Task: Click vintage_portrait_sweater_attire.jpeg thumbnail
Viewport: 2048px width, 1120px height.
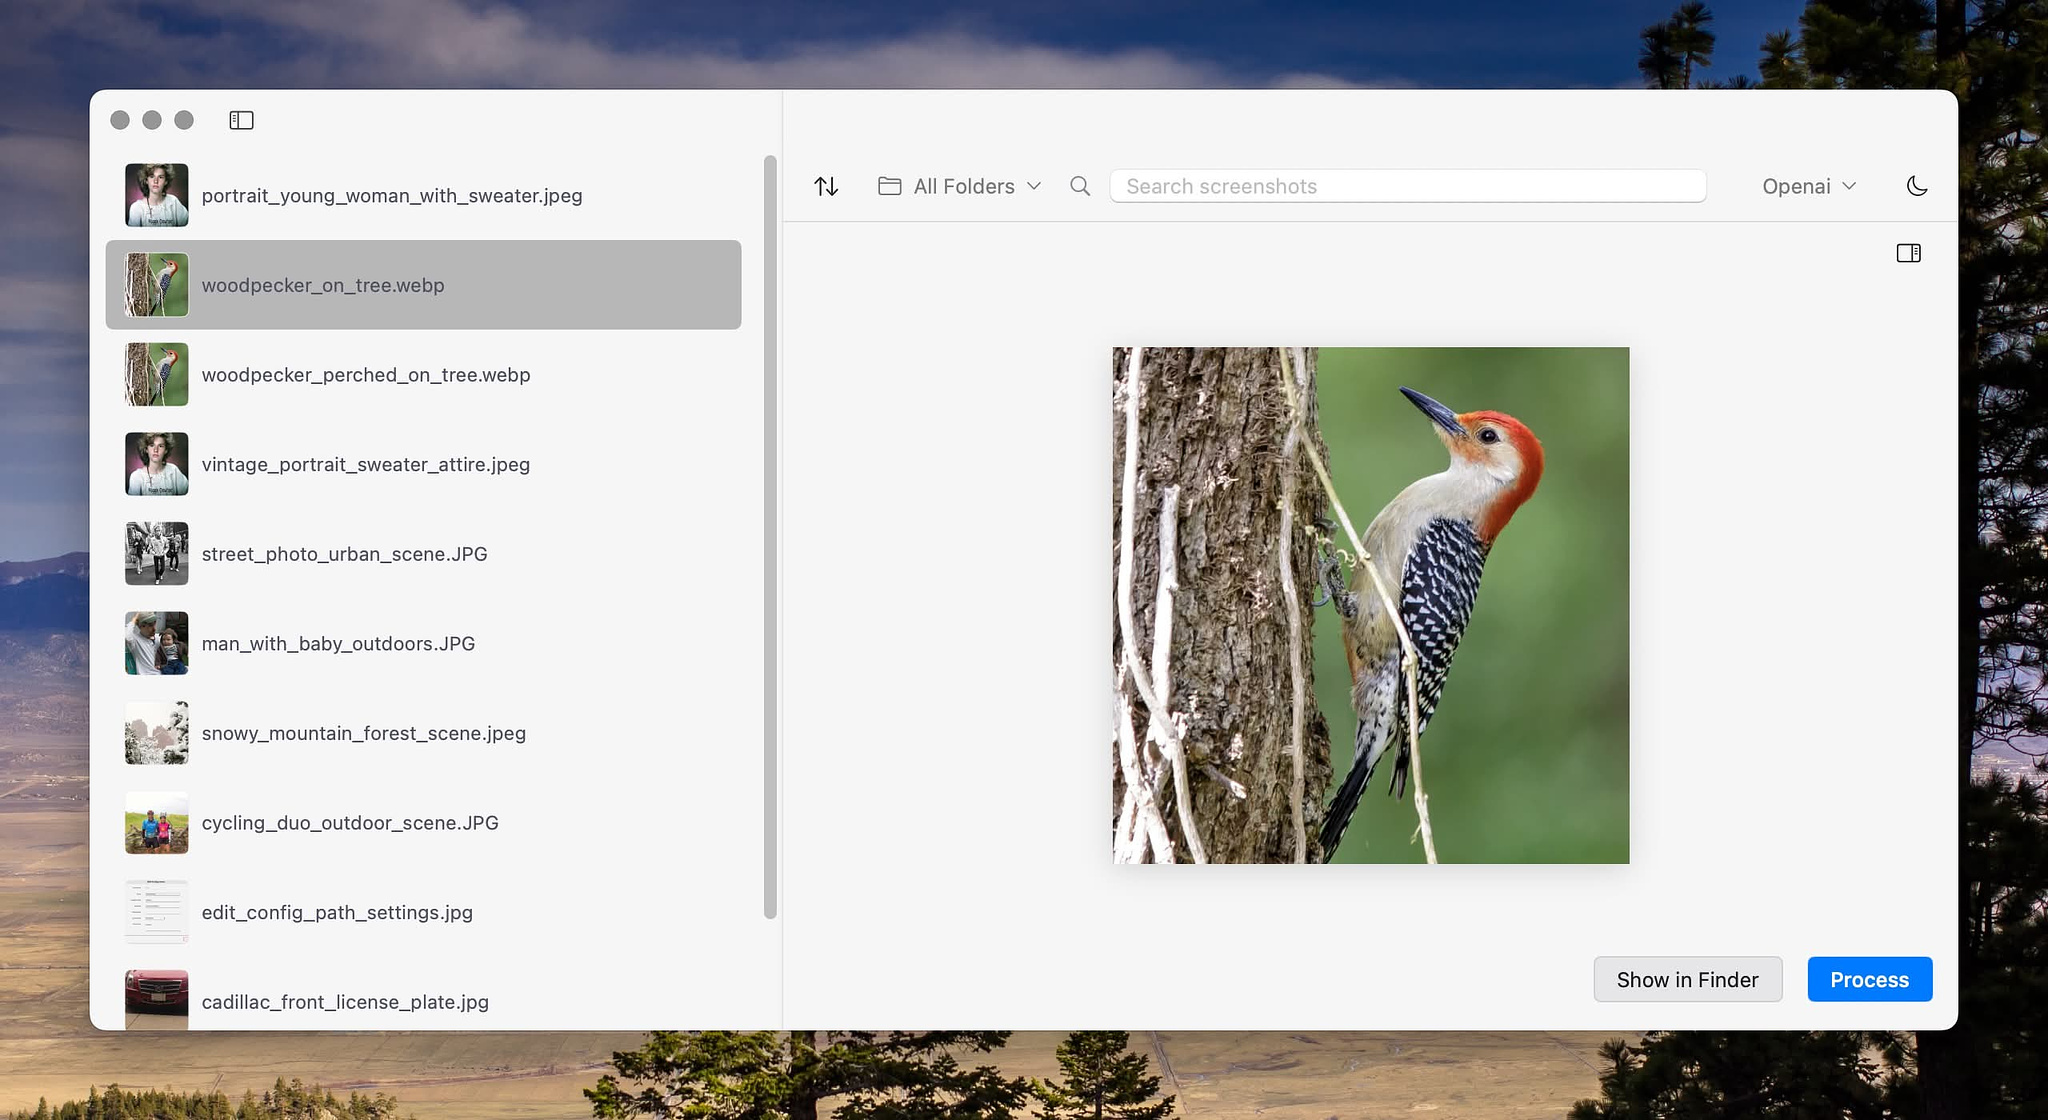Action: point(156,464)
